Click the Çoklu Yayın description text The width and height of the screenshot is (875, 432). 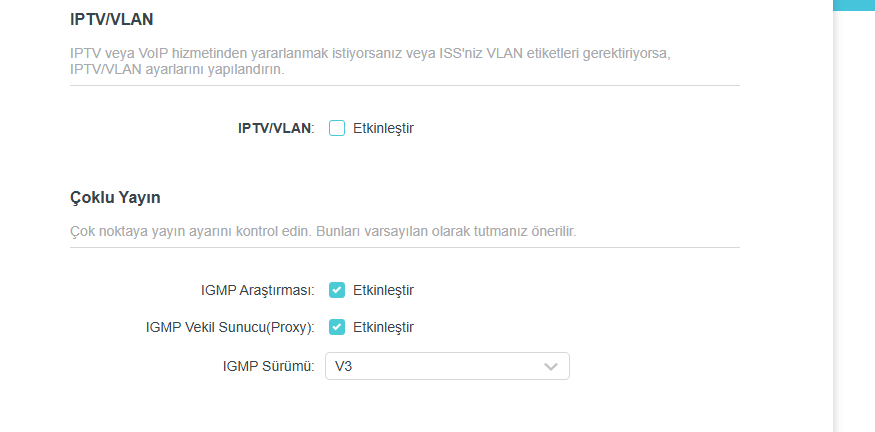pos(323,231)
